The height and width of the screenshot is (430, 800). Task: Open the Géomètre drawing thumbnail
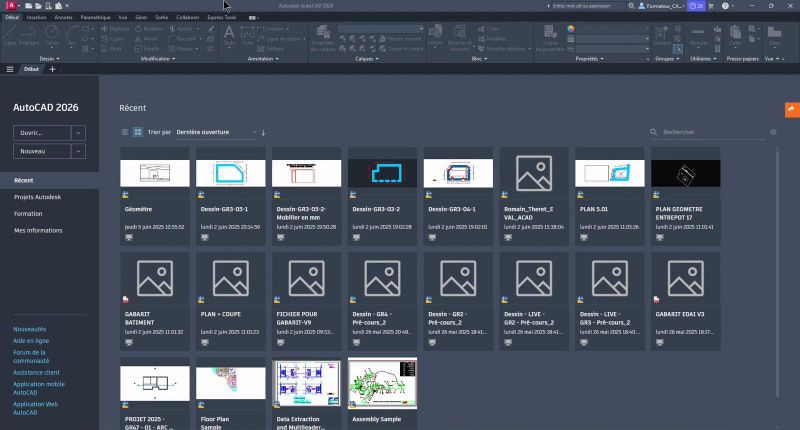pos(155,173)
